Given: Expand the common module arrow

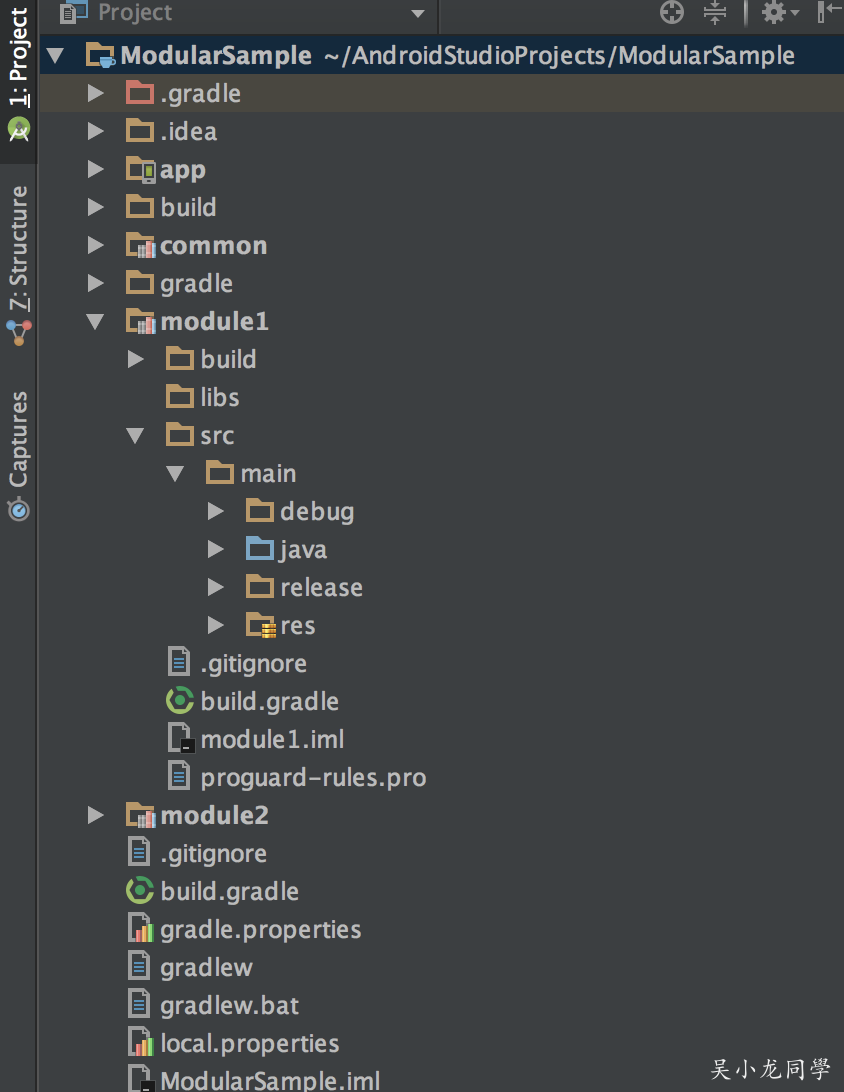Looking at the screenshot, I should click(x=96, y=245).
